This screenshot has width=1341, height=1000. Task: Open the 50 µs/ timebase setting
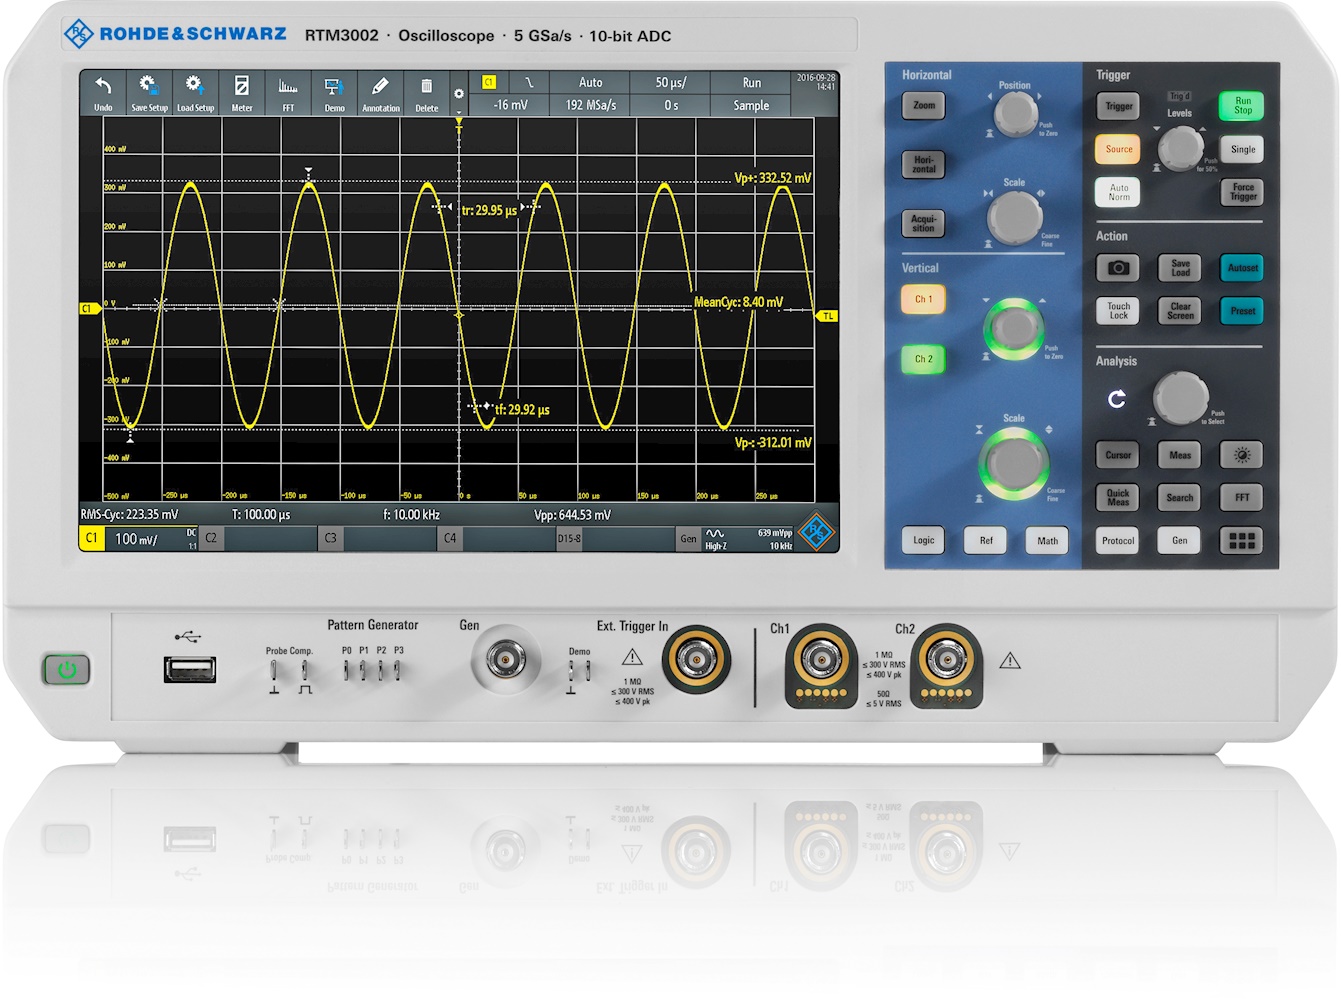pos(671,82)
